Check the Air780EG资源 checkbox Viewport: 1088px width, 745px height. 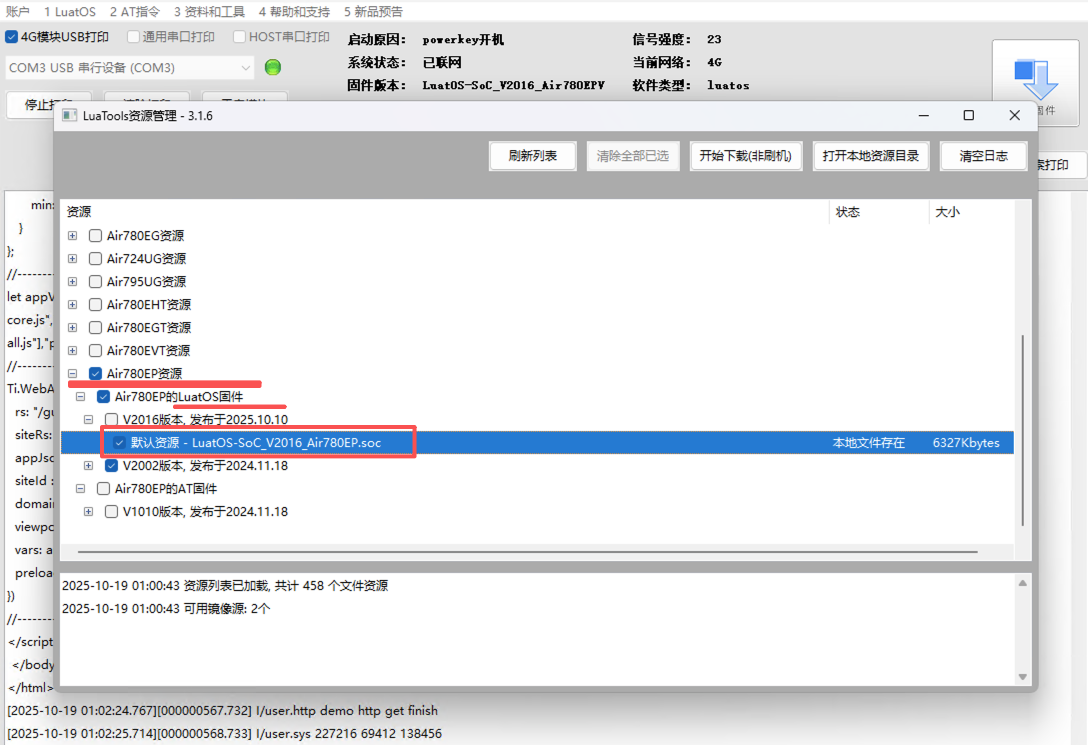(x=96, y=236)
